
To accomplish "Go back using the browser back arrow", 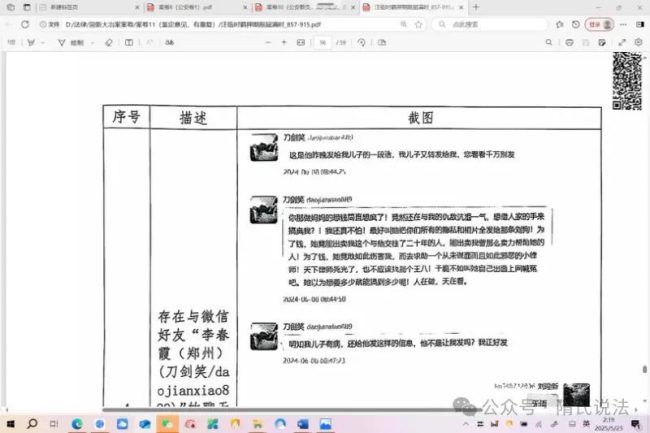I will click(x=9, y=21).
